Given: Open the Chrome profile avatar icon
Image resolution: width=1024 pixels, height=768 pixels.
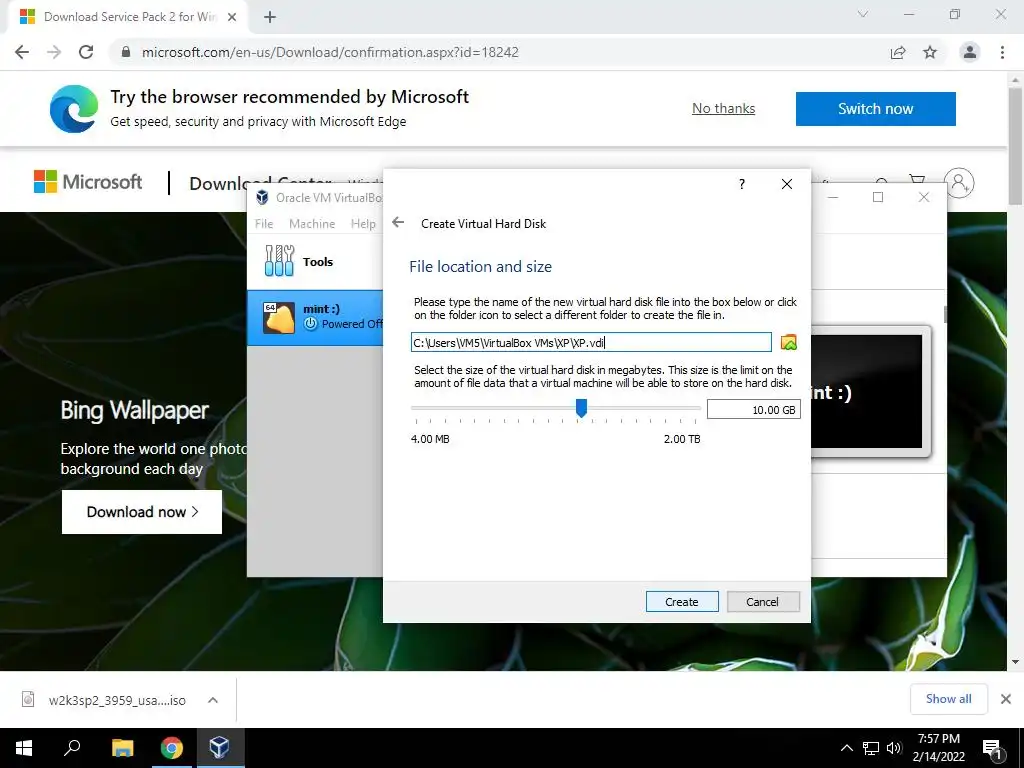Looking at the screenshot, I should click(x=970, y=52).
